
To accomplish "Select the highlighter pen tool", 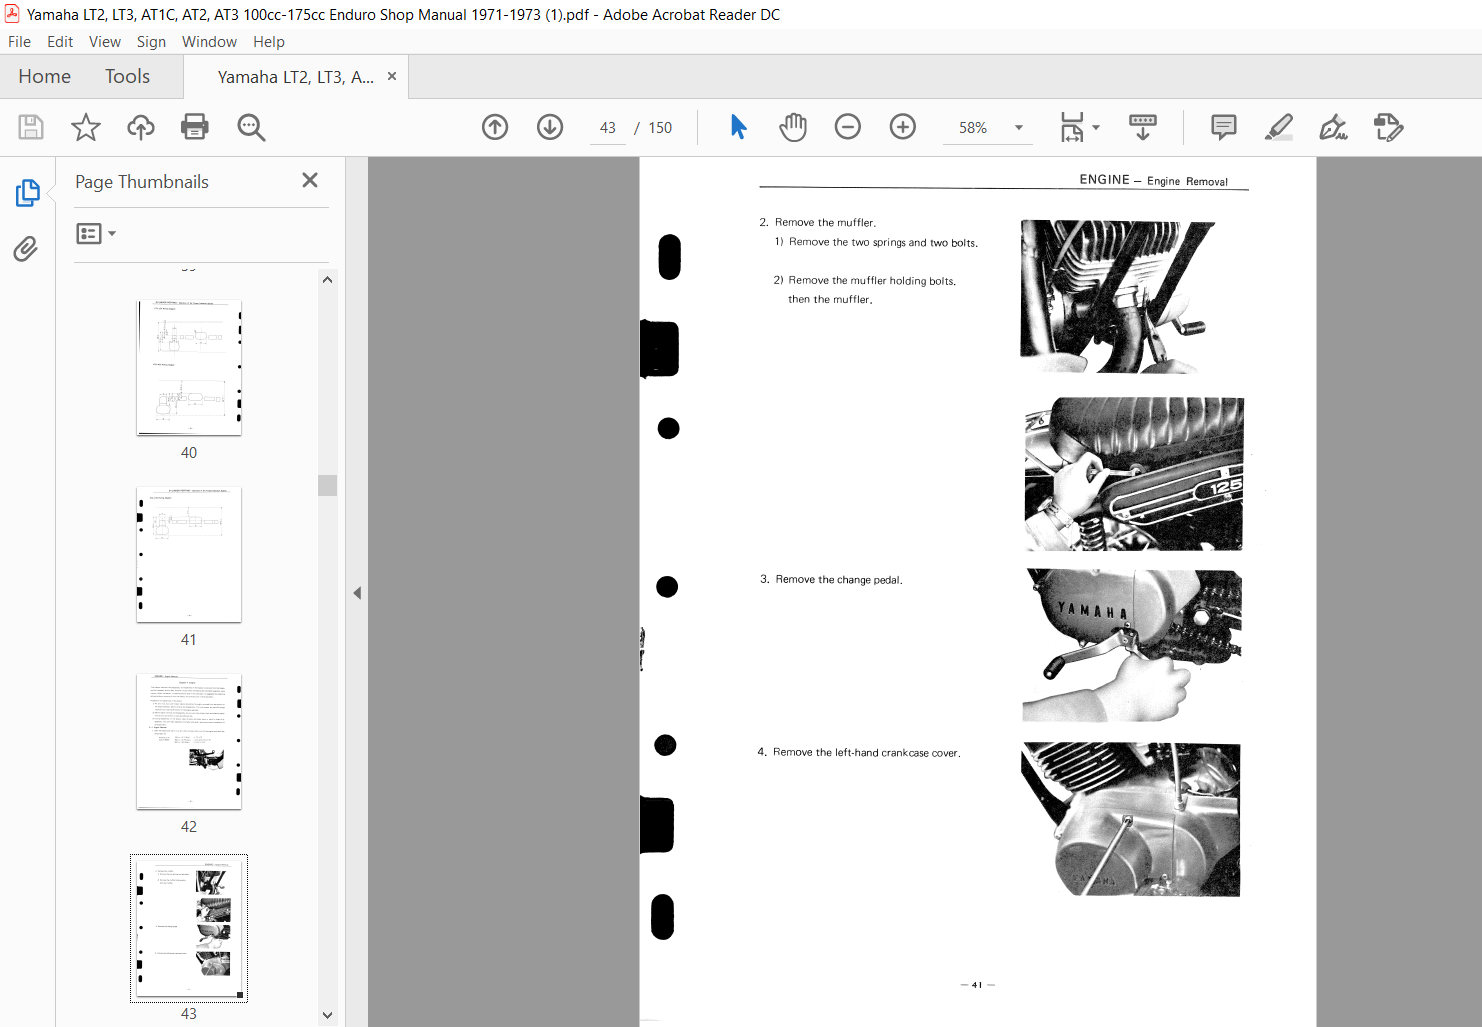I will pos(1279,127).
